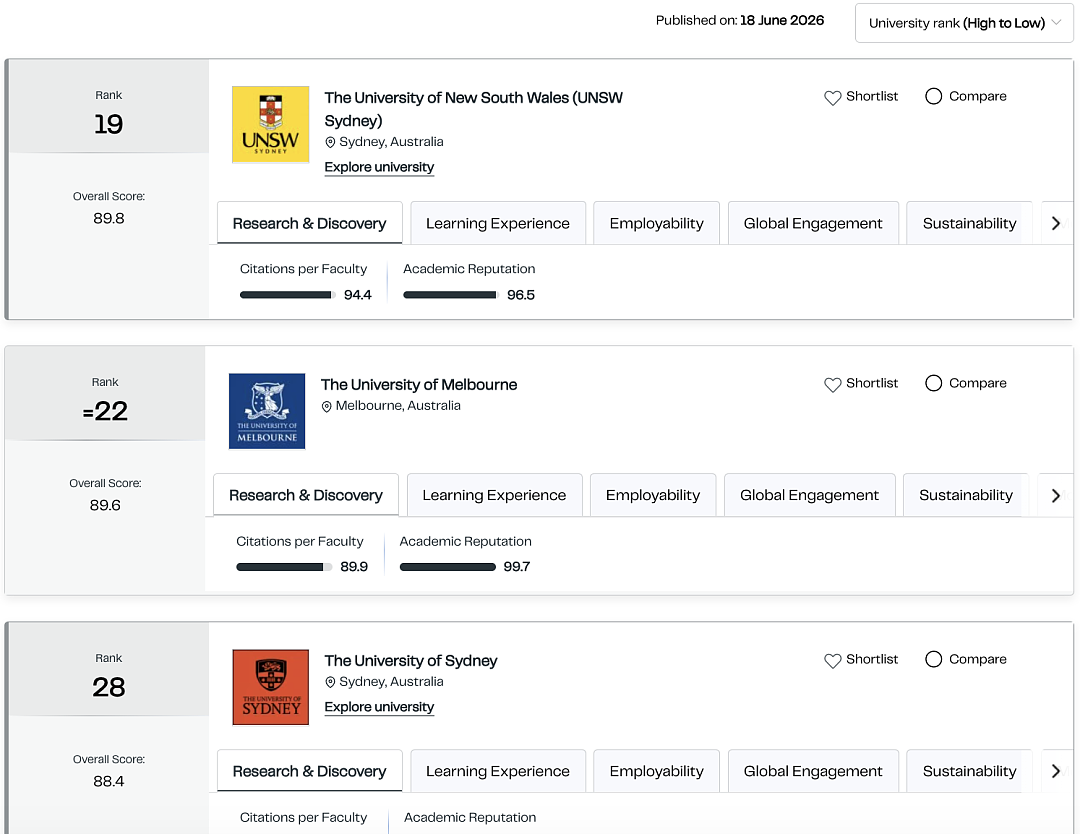Open University of Sydney's Sustainability tab
1080x834 pixels.
969,771
